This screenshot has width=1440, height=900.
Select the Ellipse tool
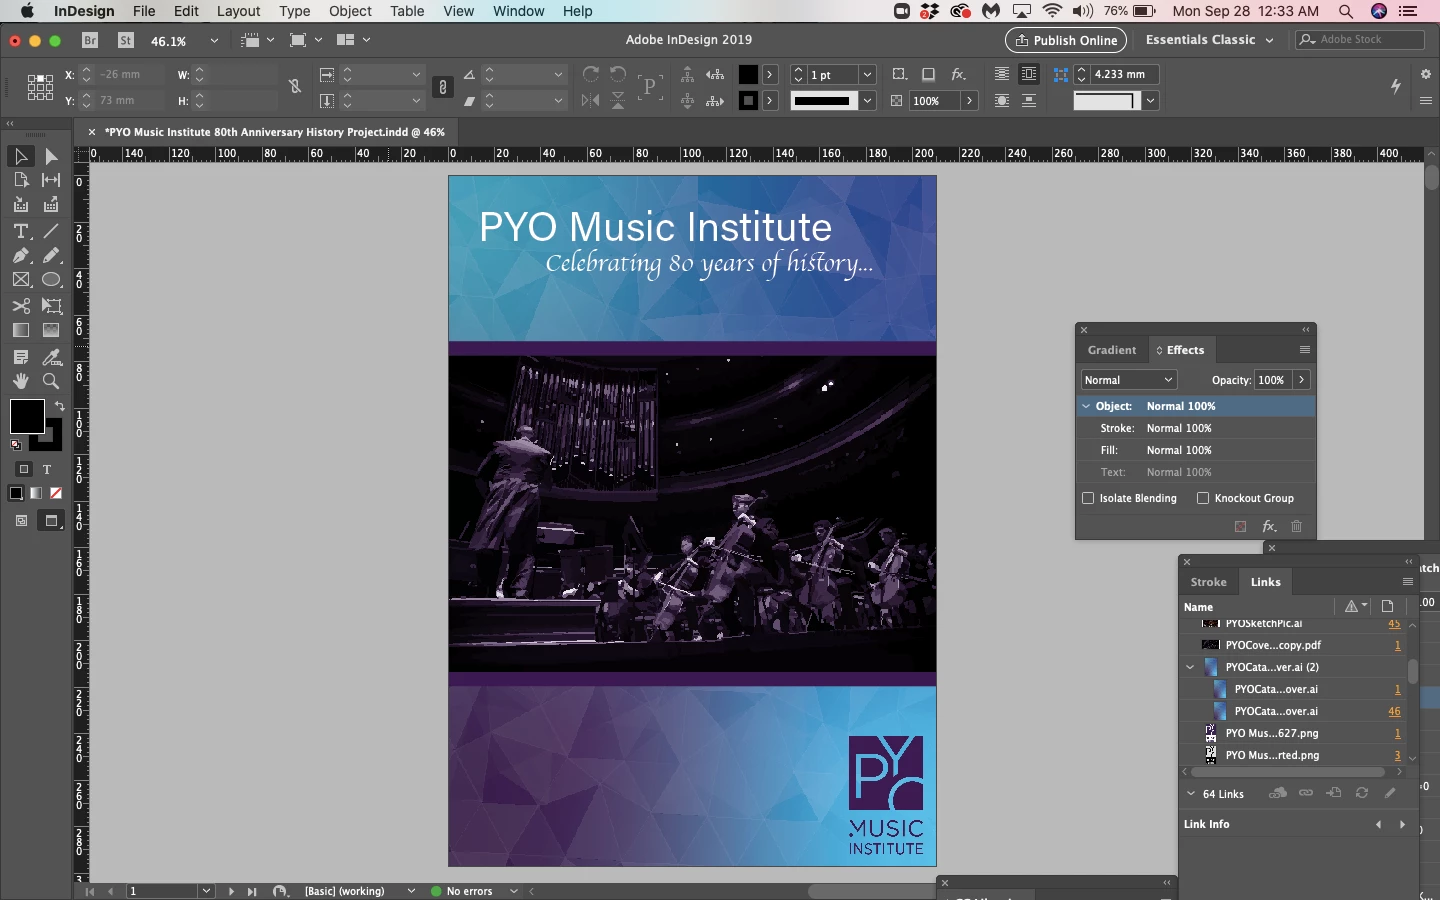(x=51, y=280)
